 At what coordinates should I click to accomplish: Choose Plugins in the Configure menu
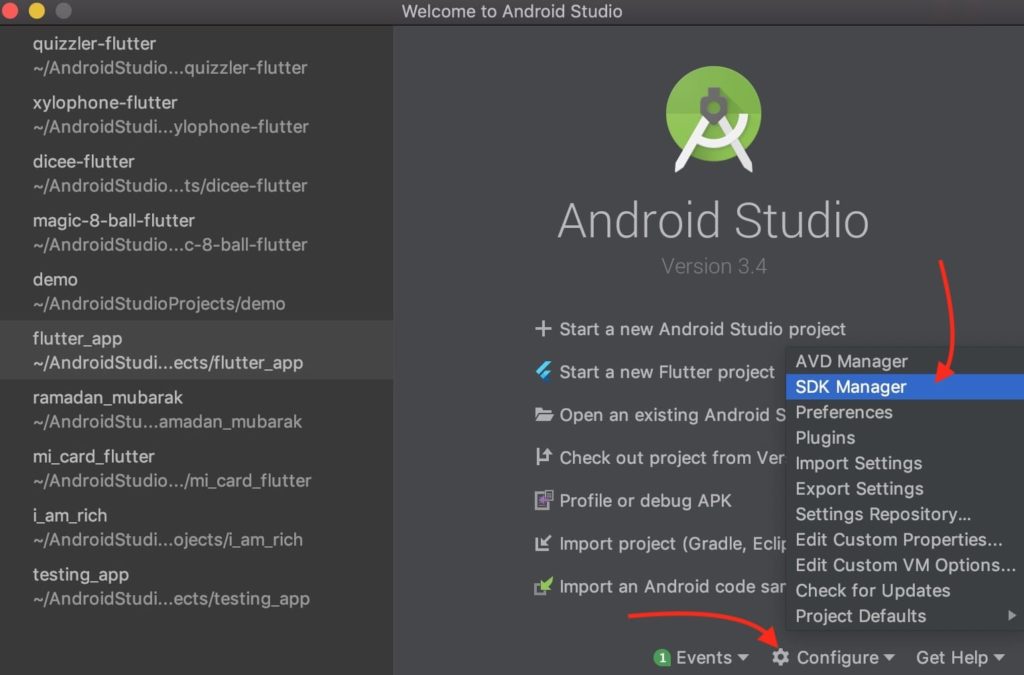(825, 438)
